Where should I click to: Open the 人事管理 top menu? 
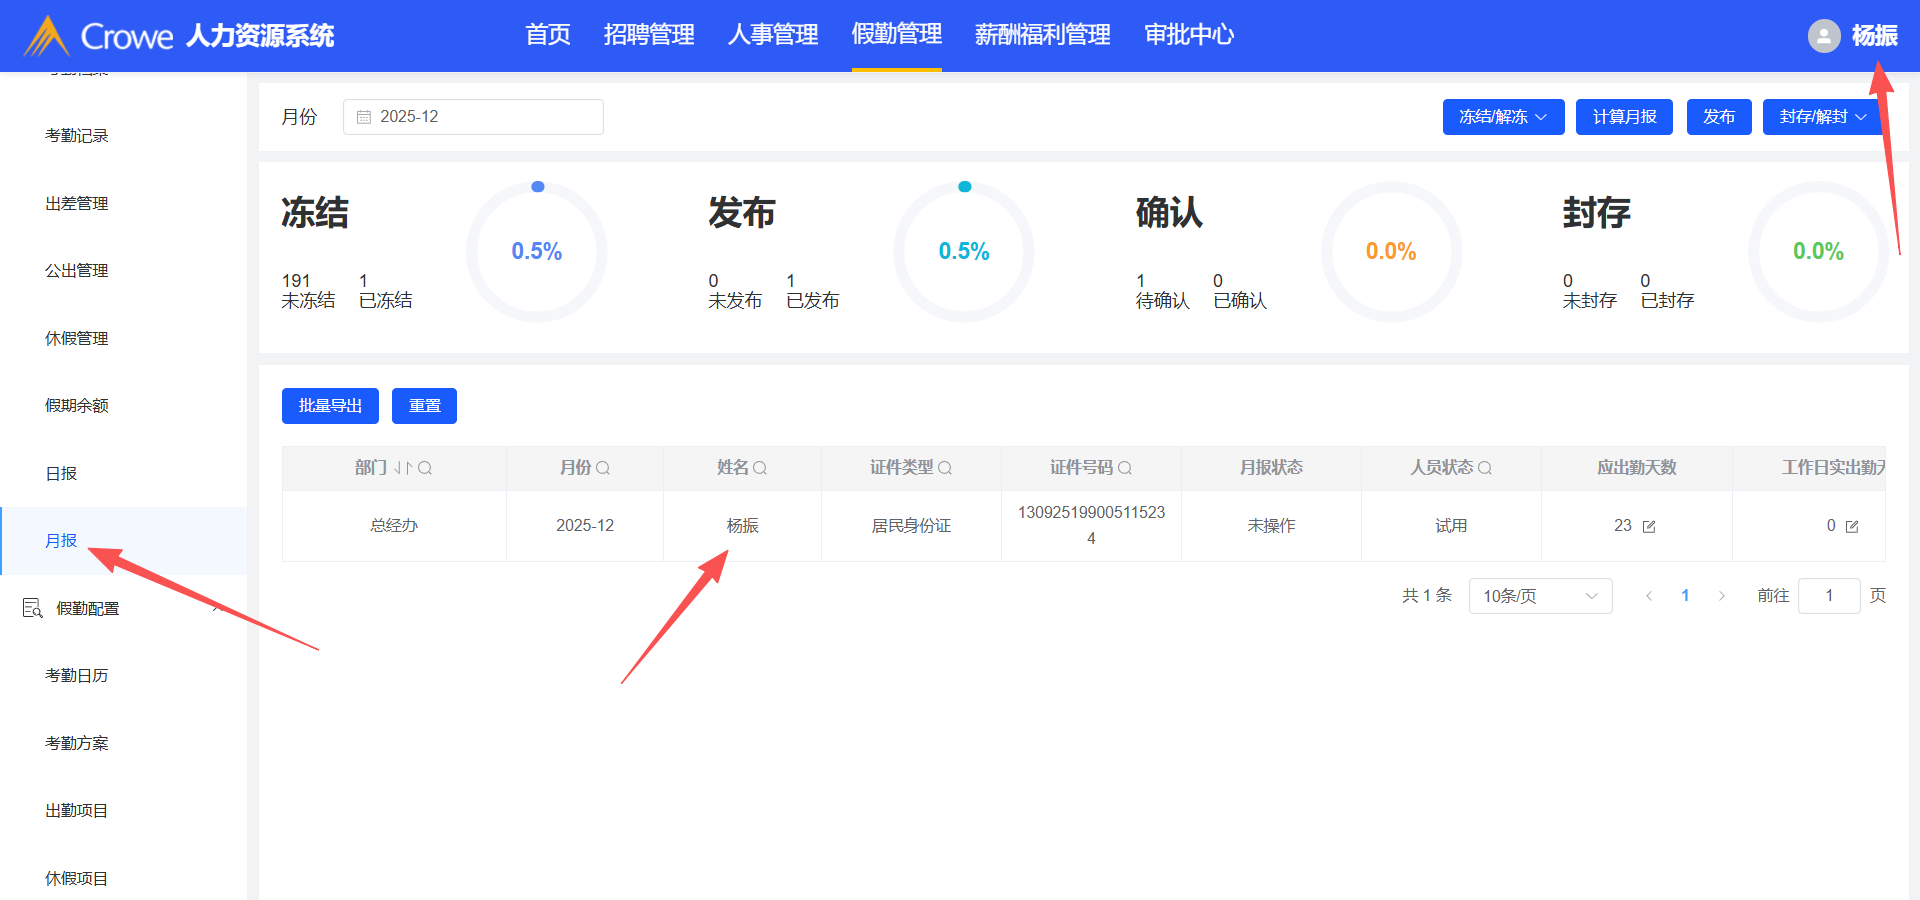click(773, 35)
